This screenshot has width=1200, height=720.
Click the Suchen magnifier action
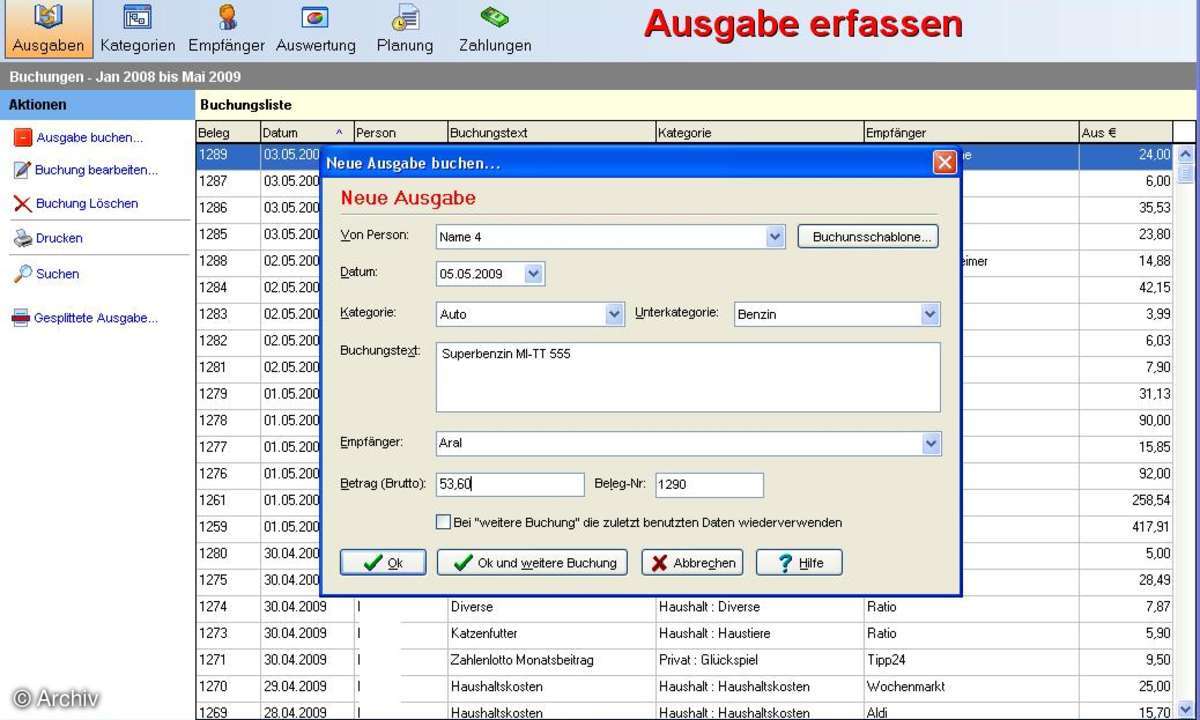coord(57,273)
